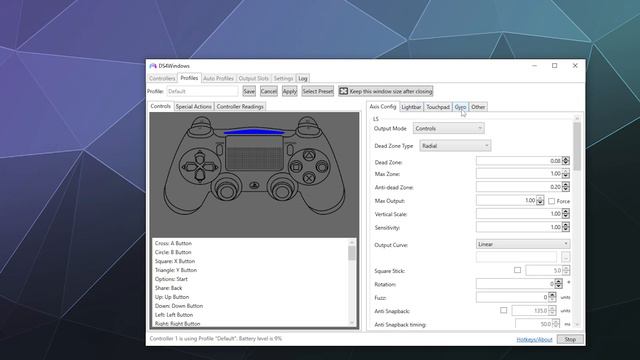Image resolution: width=640 pixels, height=360 pixels.
Task: Open the Controller Readings tab
Action: pyautogui.click(x=240, y=107)
